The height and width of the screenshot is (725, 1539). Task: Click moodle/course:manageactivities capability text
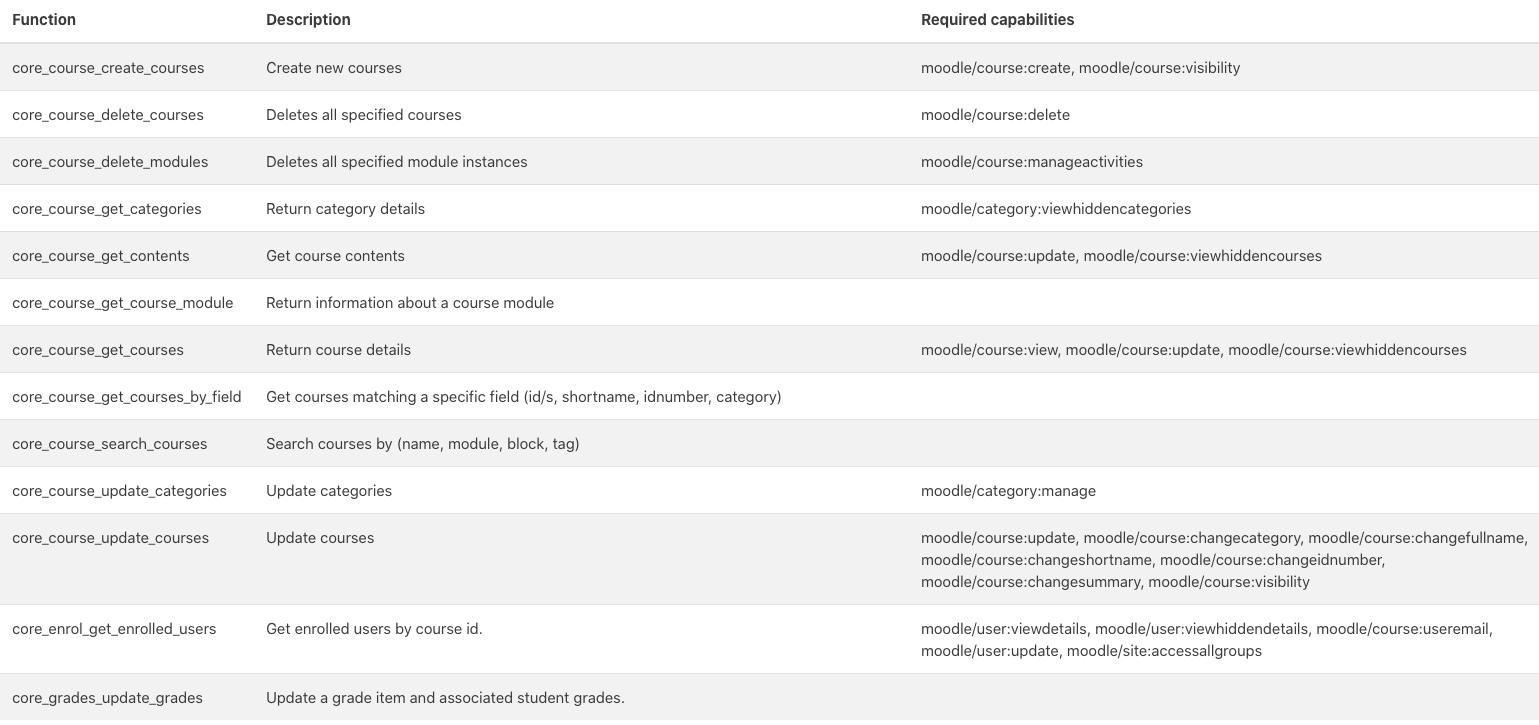click(1032, 162)
